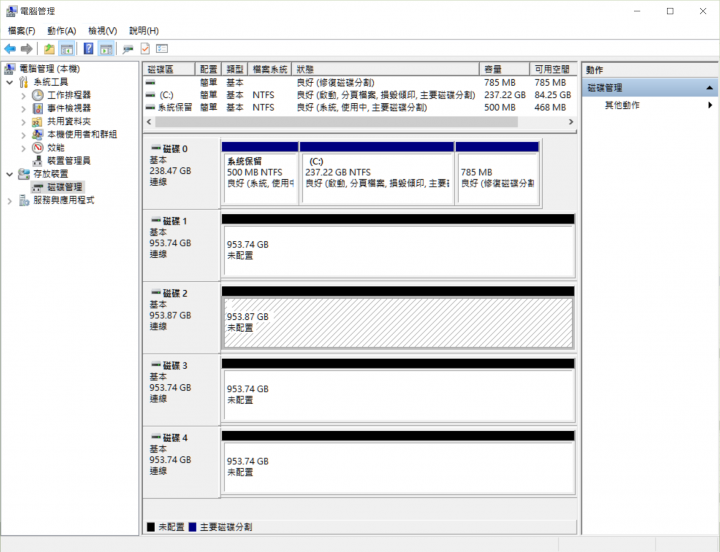Click the checkmark document toolbar icon
Viewport: 720px width, 552px height.
coord(145,49)
